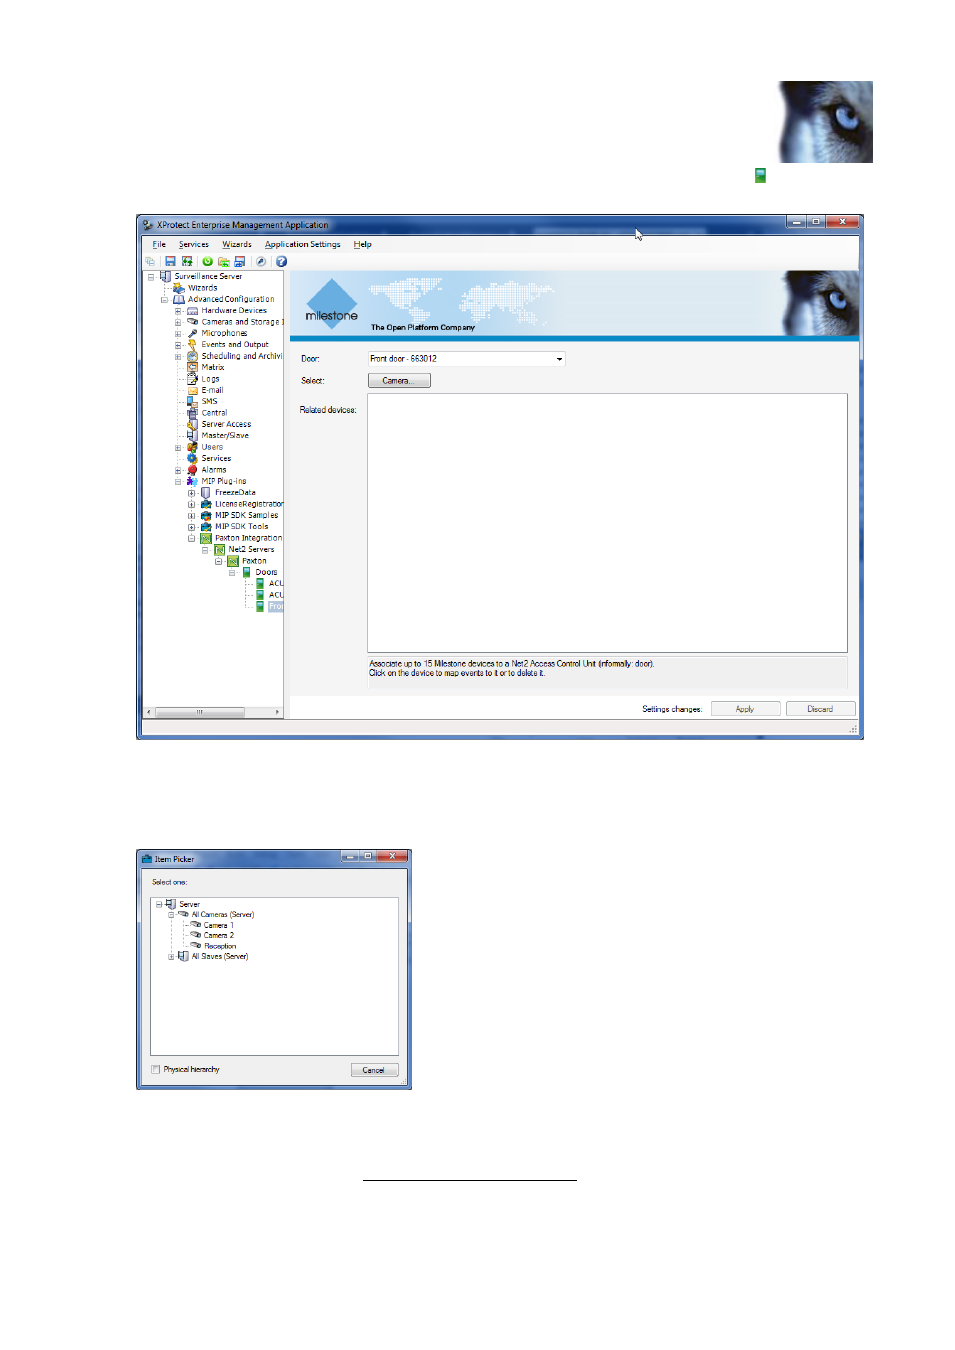Click the first grayed copy toolbar icon
The width and height of the screenshot is (955, 1350).
click(x=150, y=262)
